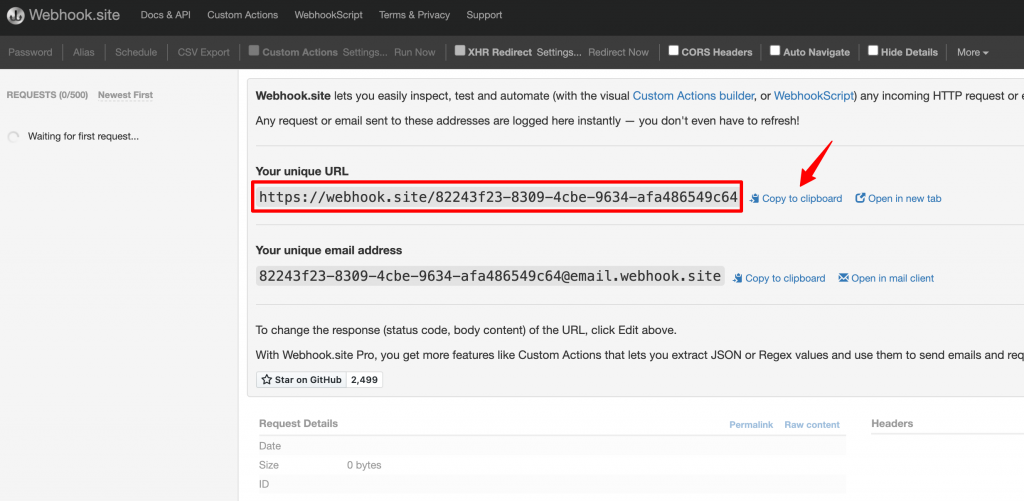Click the loading spinner beside Waiting for first request
This screenshot has width=1024, height=501.
pyautogui.click(x=13, y=137)
